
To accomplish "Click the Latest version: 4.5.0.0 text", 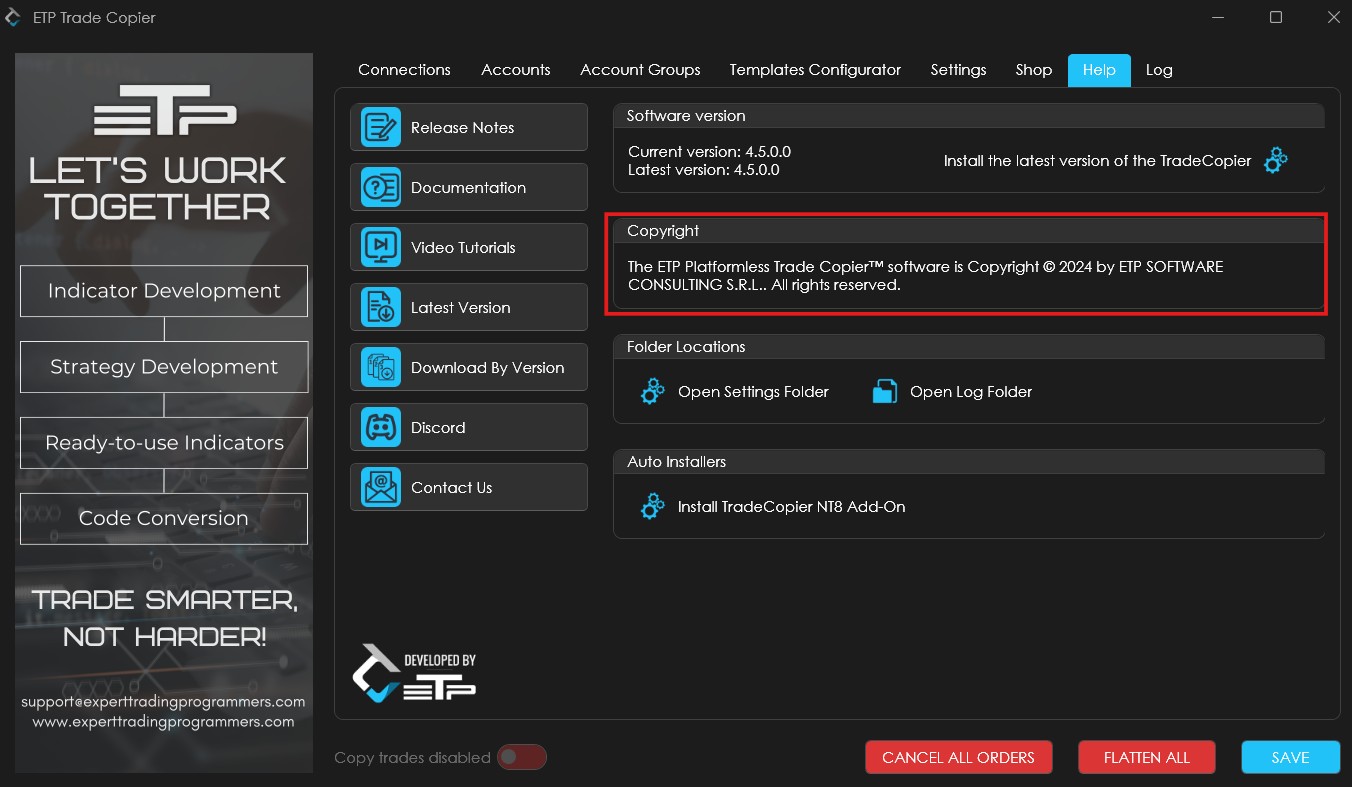I will tap(703, 170).
